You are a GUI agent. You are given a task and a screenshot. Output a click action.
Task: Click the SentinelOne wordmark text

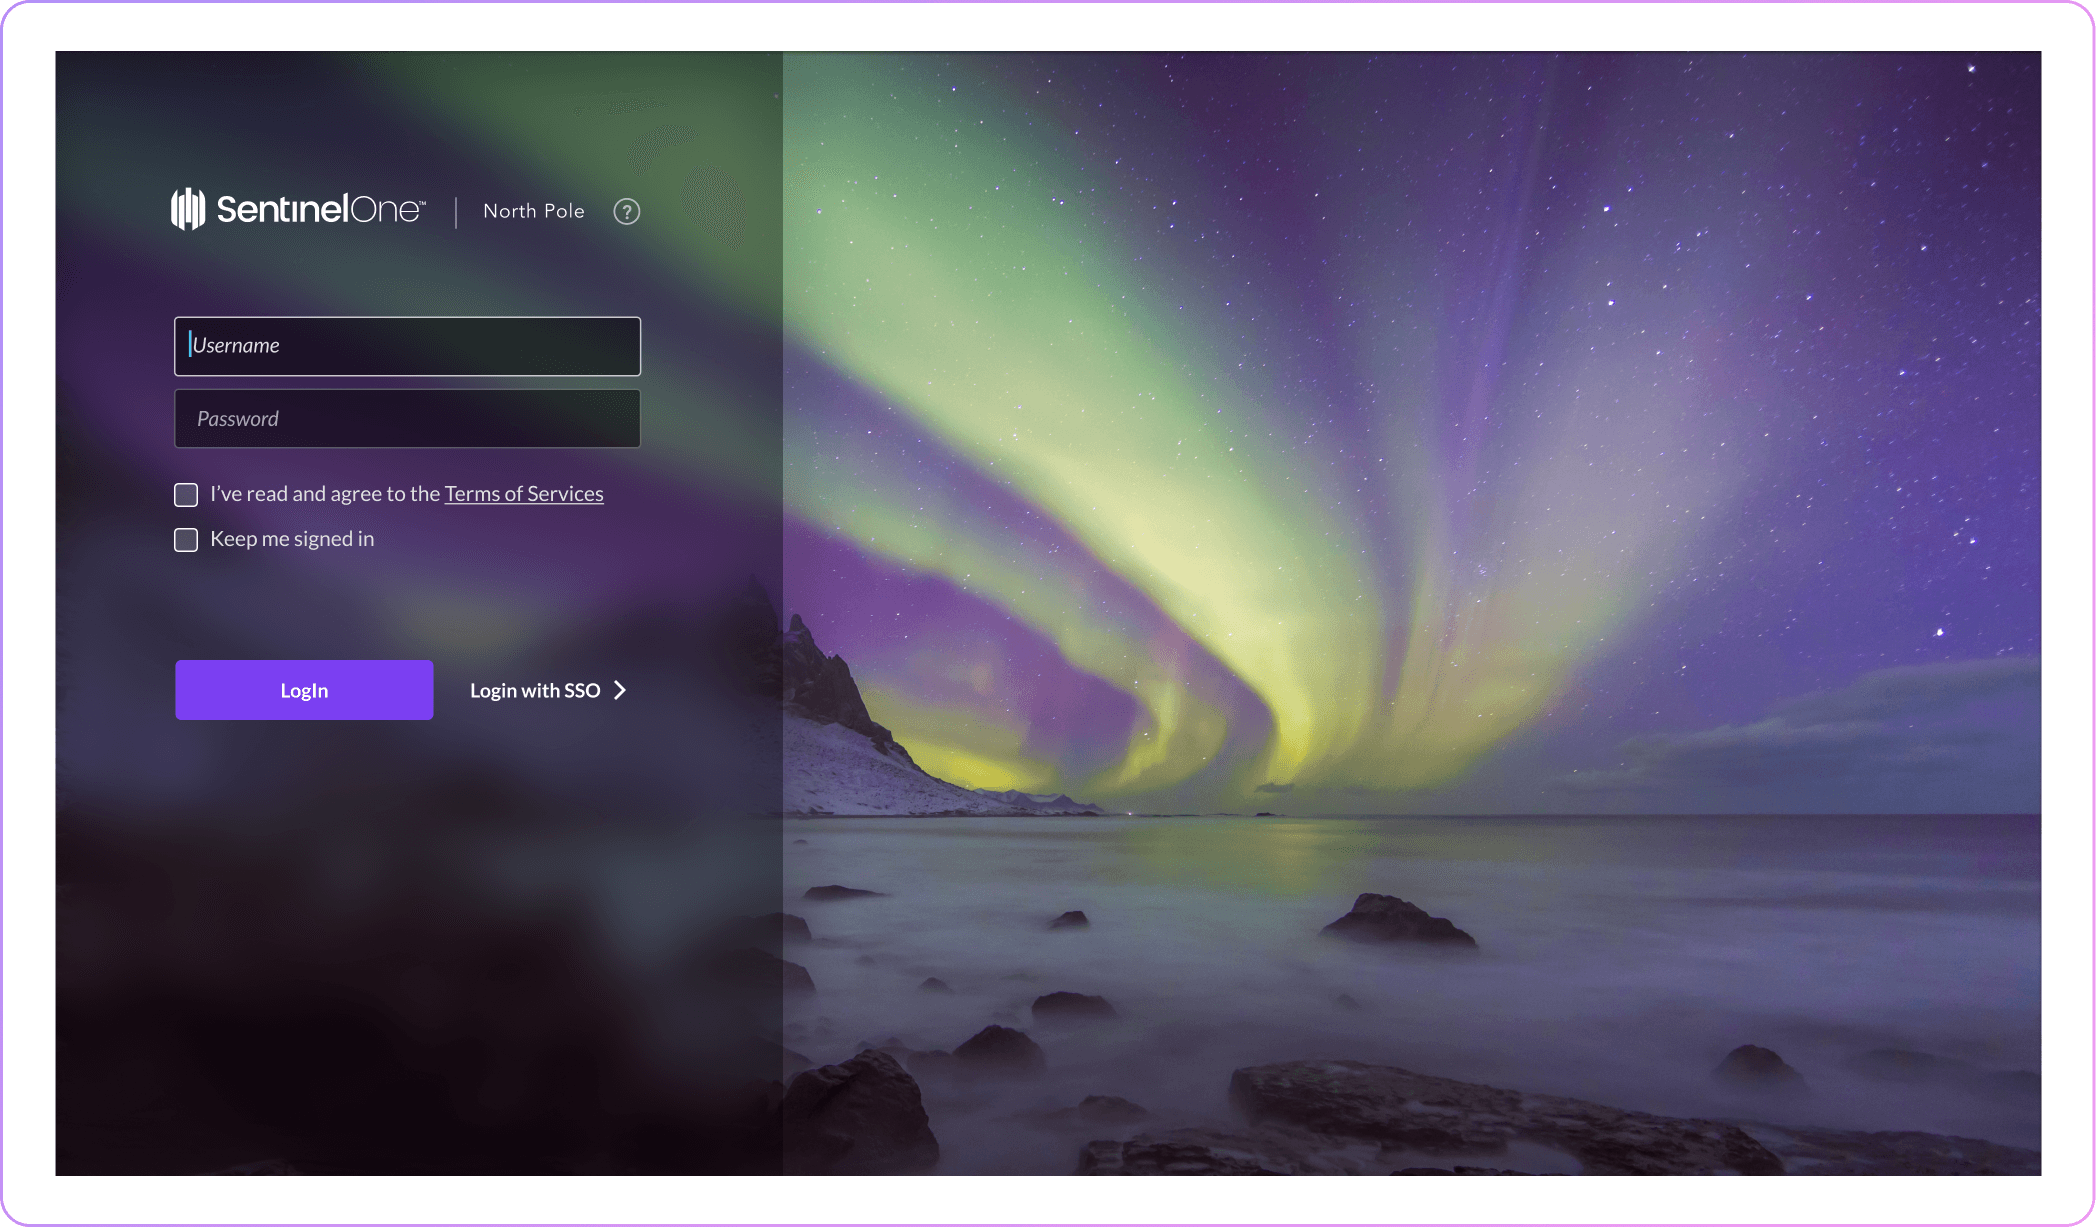tap(320, 210)
